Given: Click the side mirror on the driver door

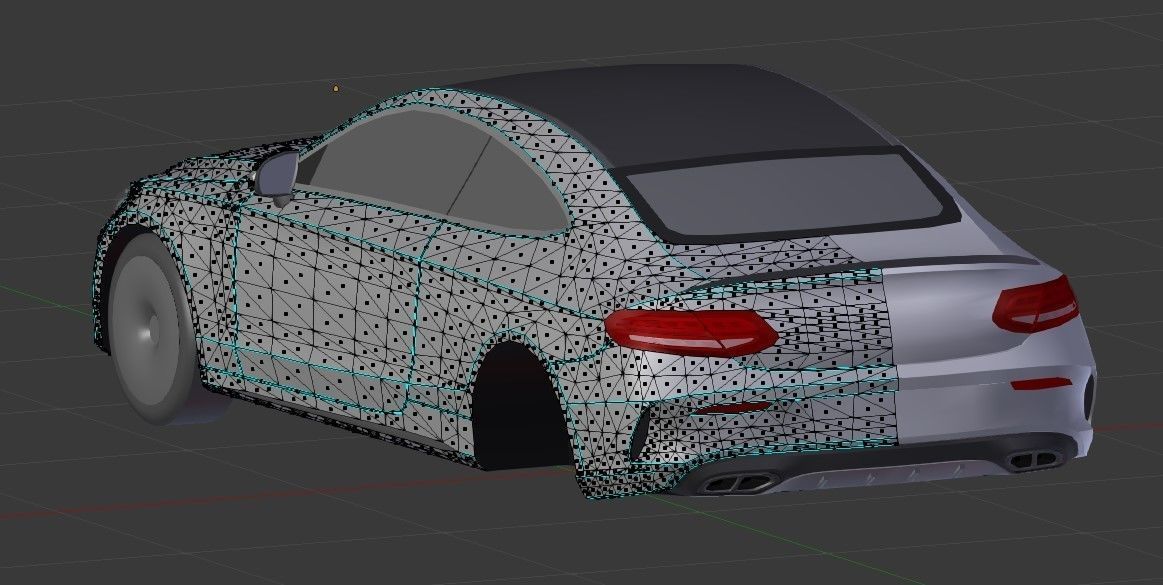Looking at the screenshot, I should click(278, 172).
